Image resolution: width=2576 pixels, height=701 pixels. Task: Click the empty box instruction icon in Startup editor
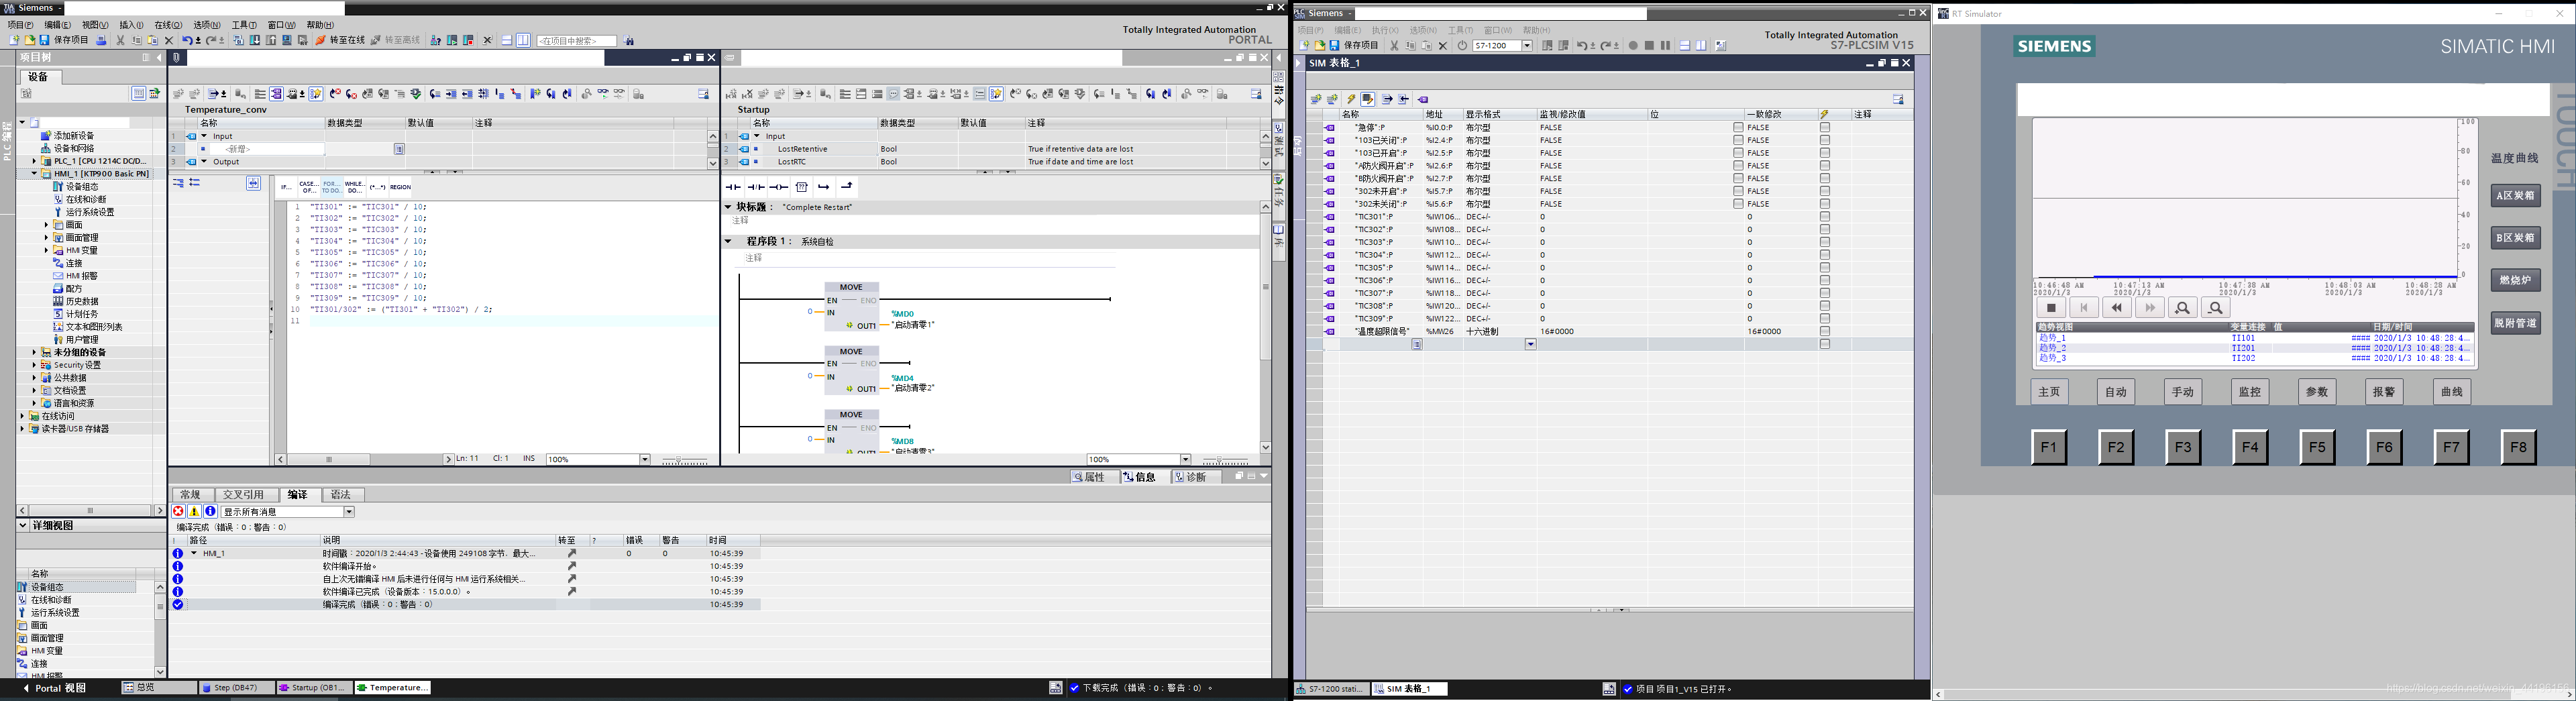(x=801, y=187)
